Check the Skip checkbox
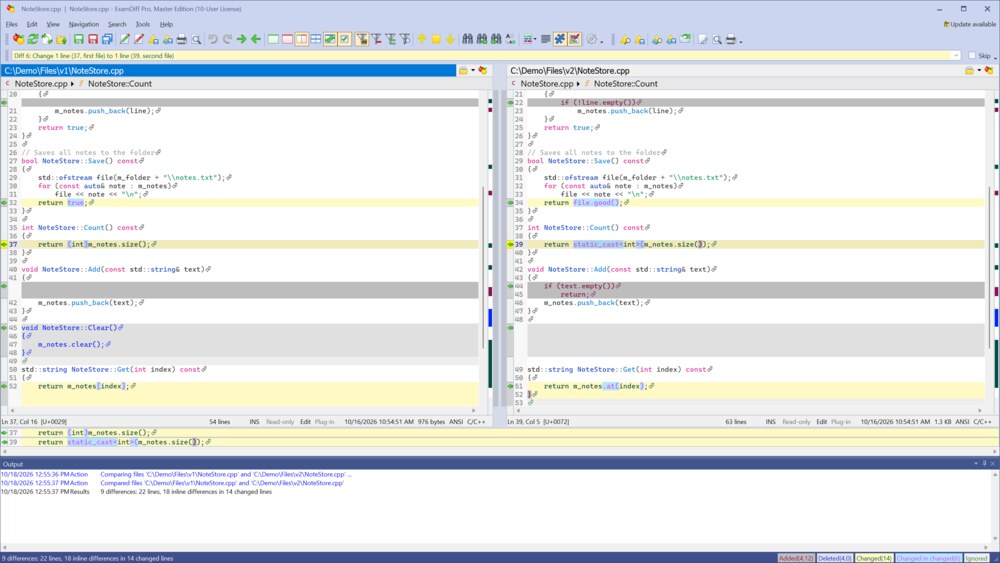Viewport: 1000px width, 563px height. [972, 55]
